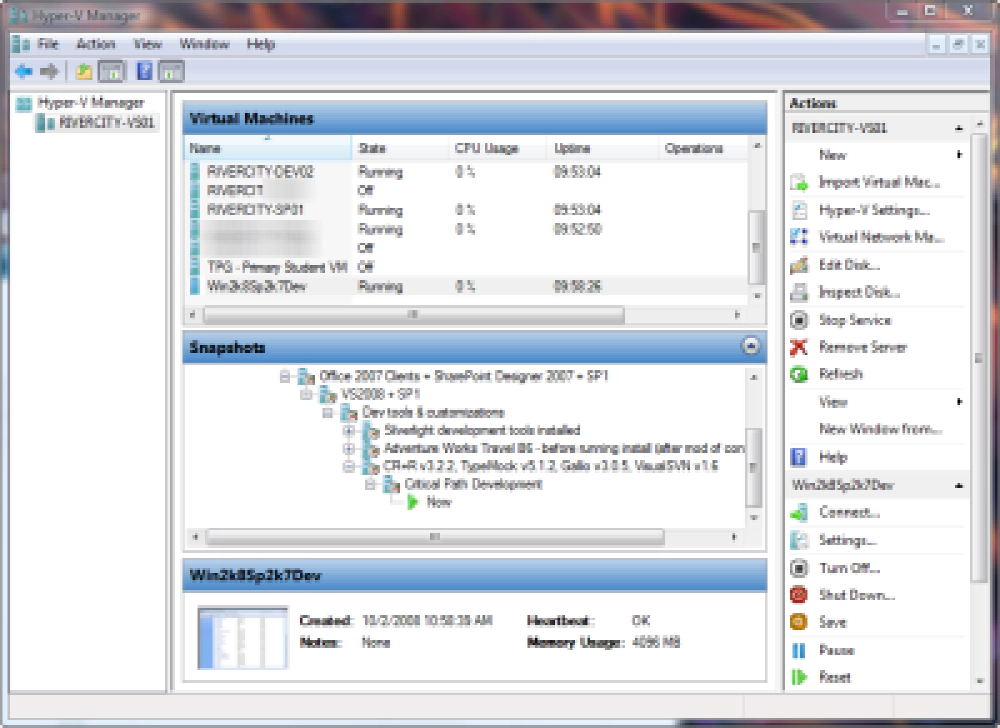Select Hyper-V Manager root tree node
The height and width of the screenshot is (728, 1000).
click(x=91, y=103)
